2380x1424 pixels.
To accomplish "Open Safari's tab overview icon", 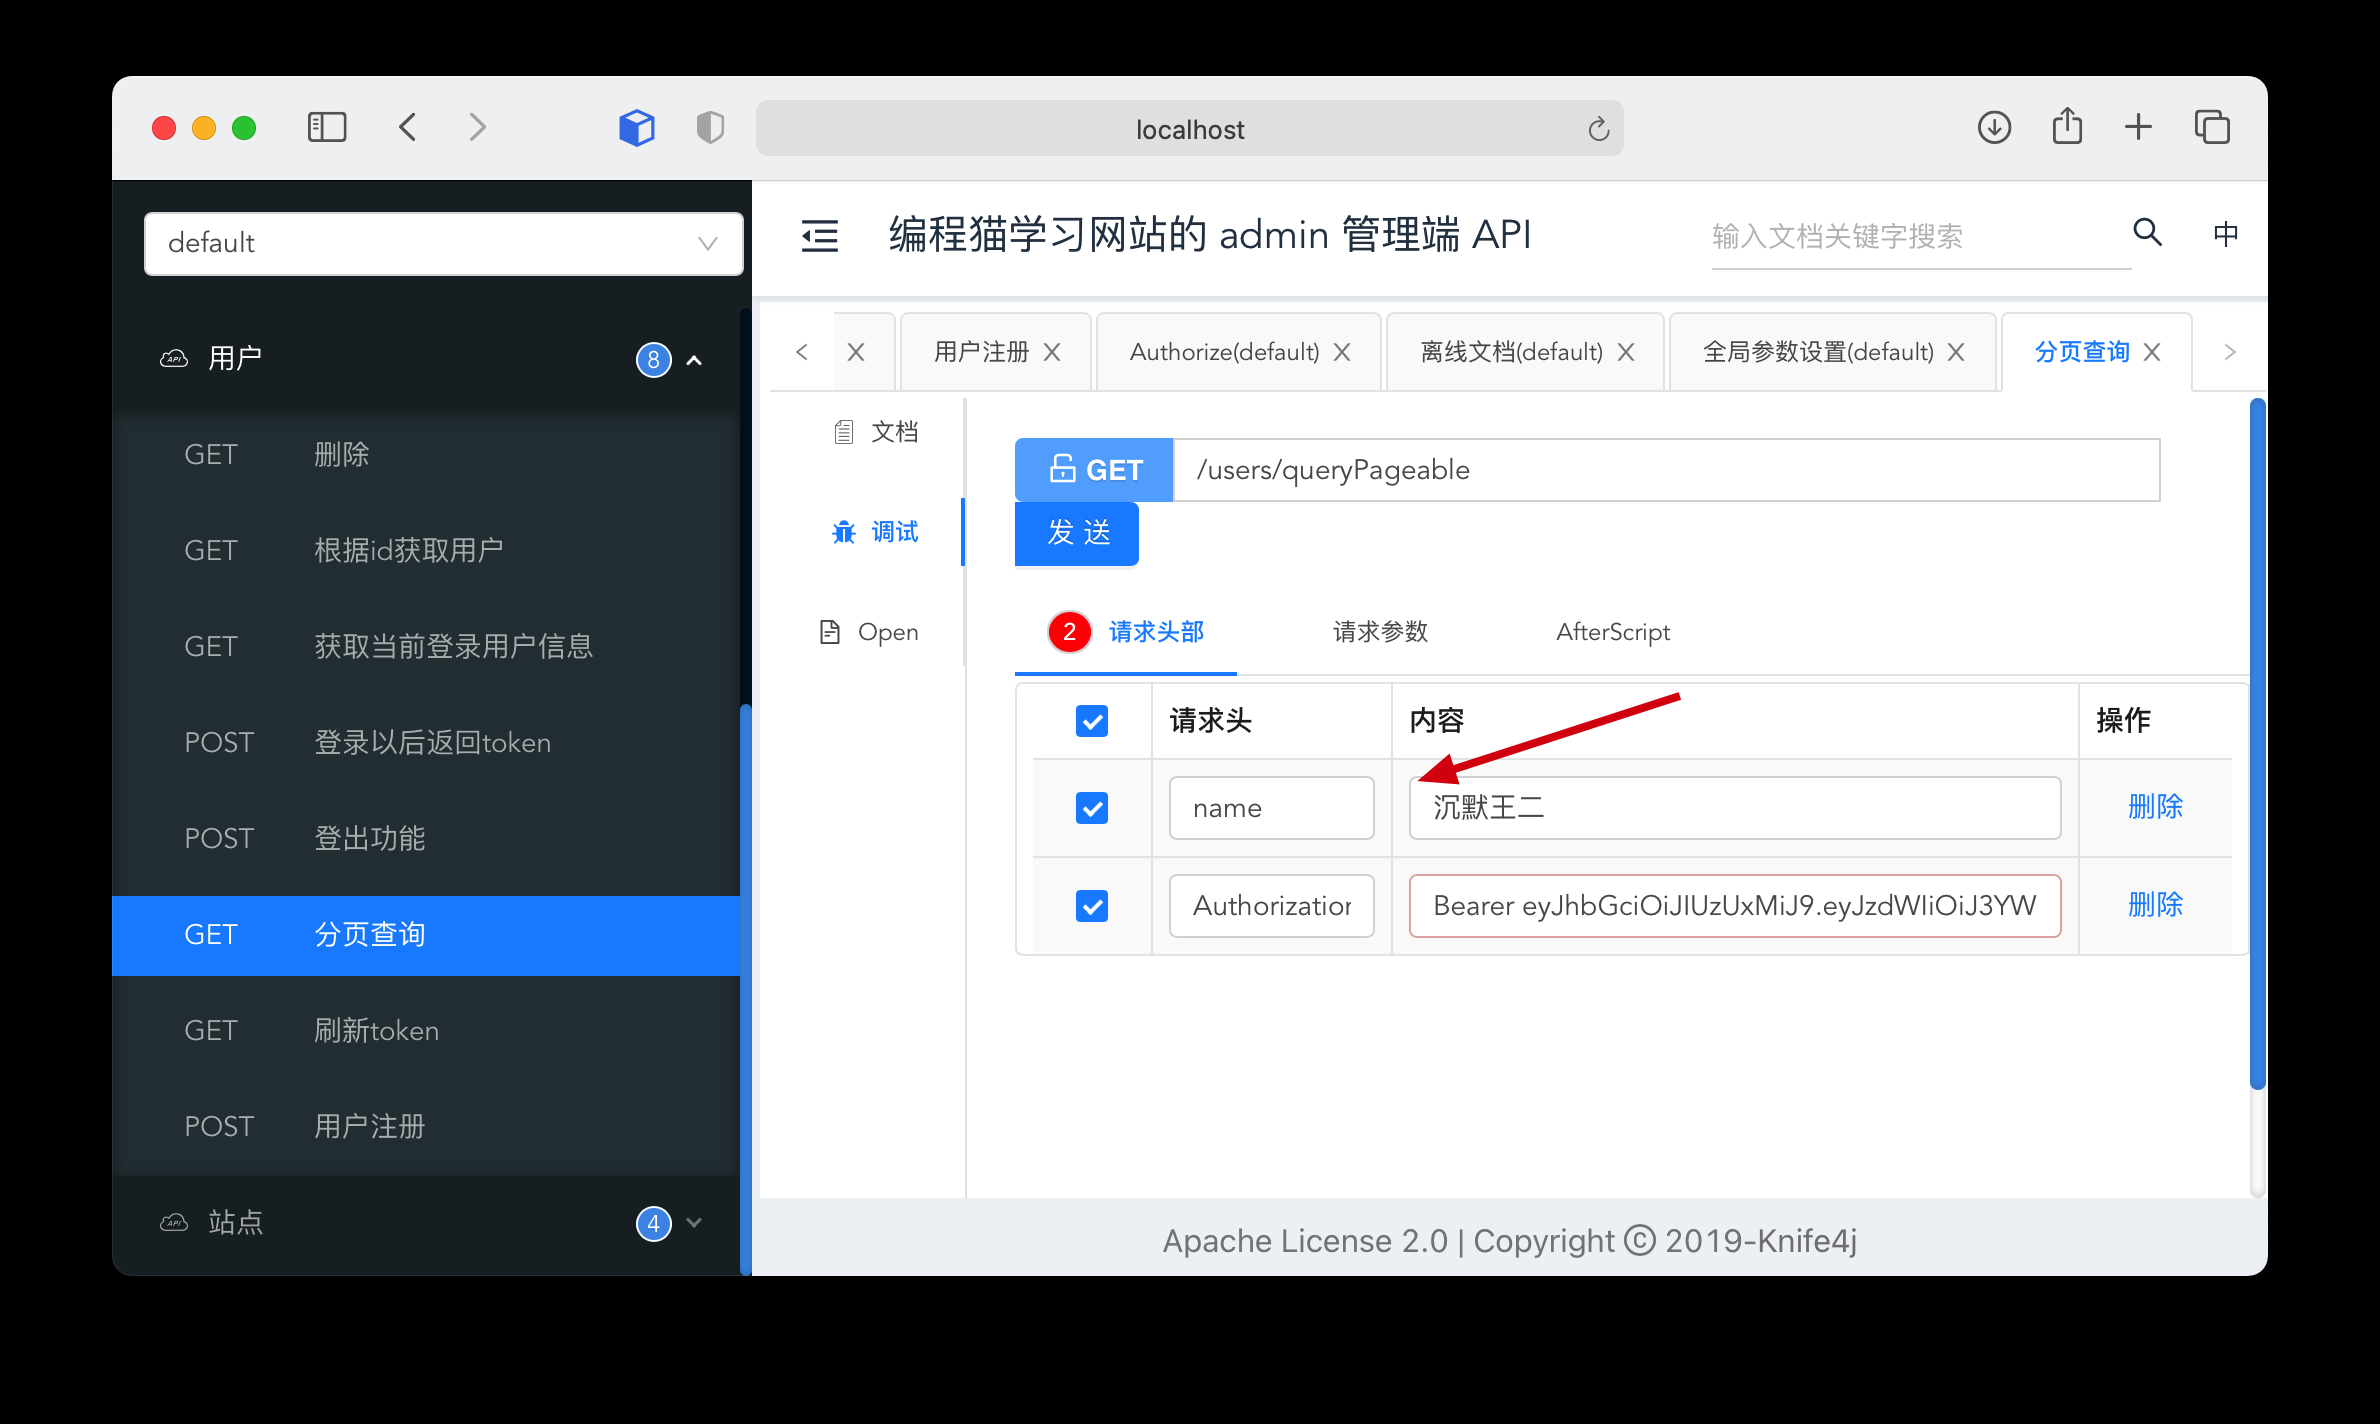I will [2212, 128].
